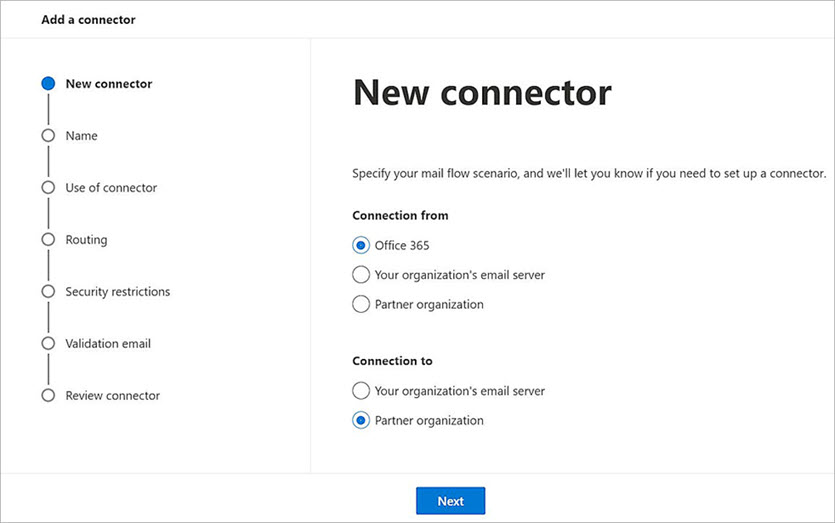Open the Use of connector step label
The image size is (835, 523).
(x=111, y=188)
